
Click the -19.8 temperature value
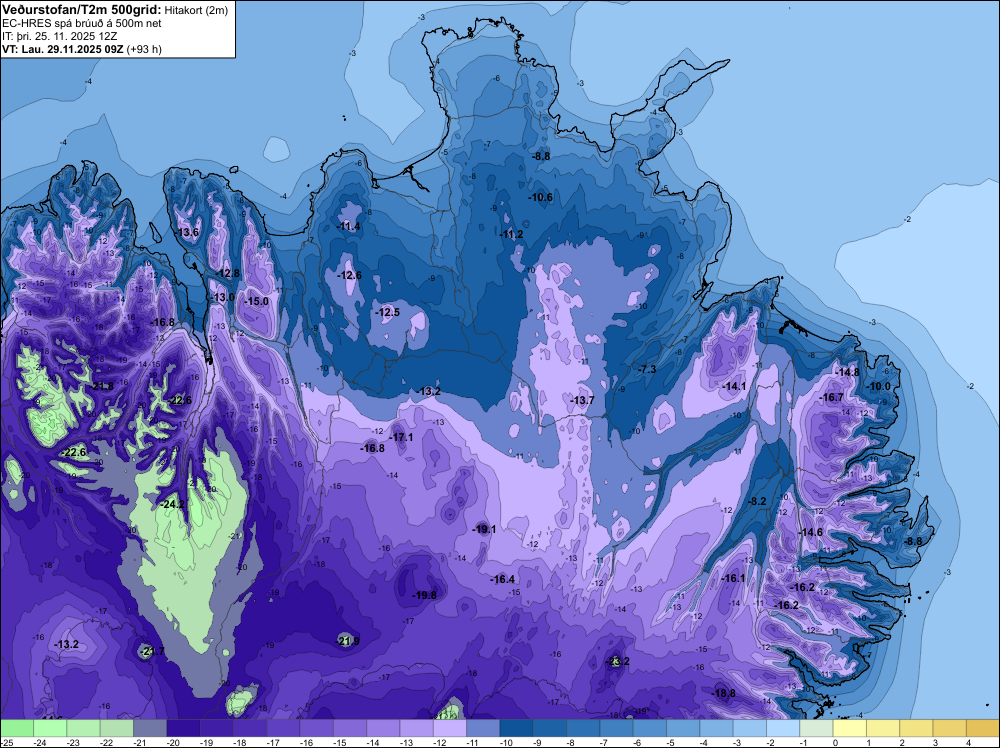tap(425, 595)
